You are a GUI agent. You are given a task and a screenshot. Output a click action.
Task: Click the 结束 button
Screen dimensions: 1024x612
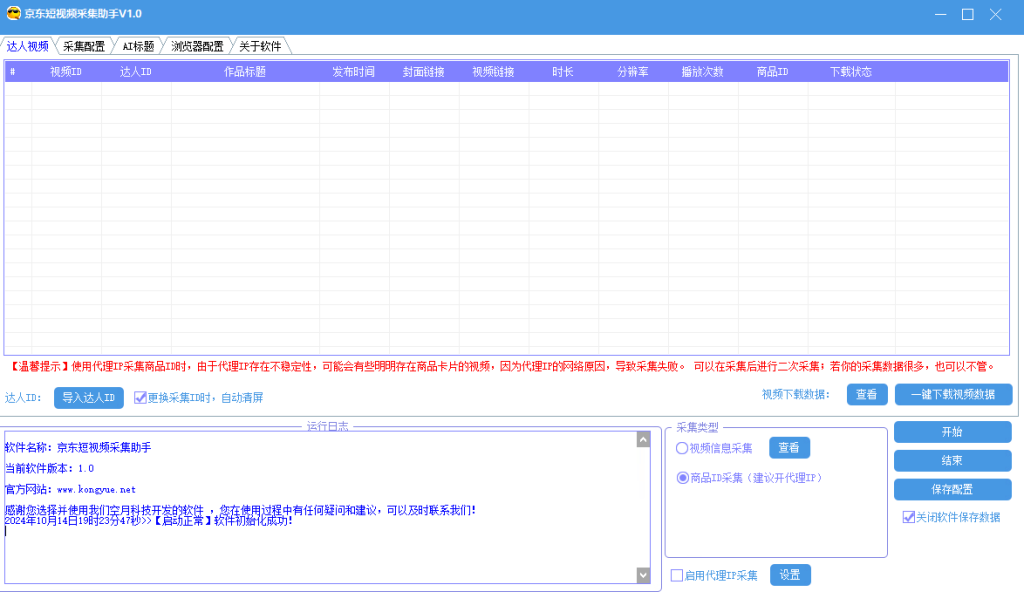tap(952, 460)
